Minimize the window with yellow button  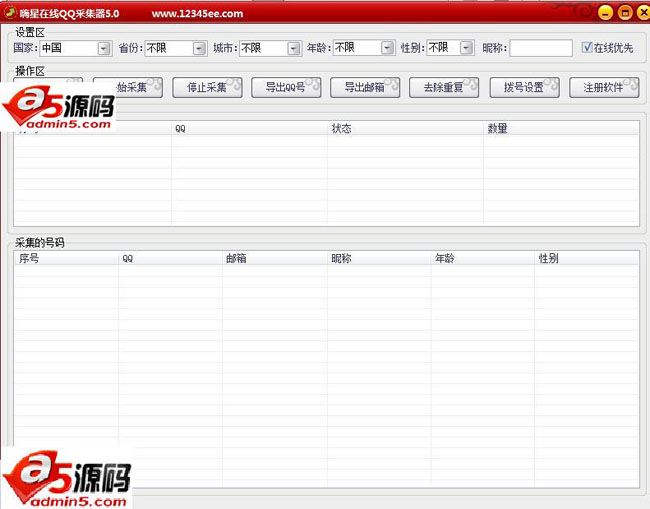coord(606,13)
